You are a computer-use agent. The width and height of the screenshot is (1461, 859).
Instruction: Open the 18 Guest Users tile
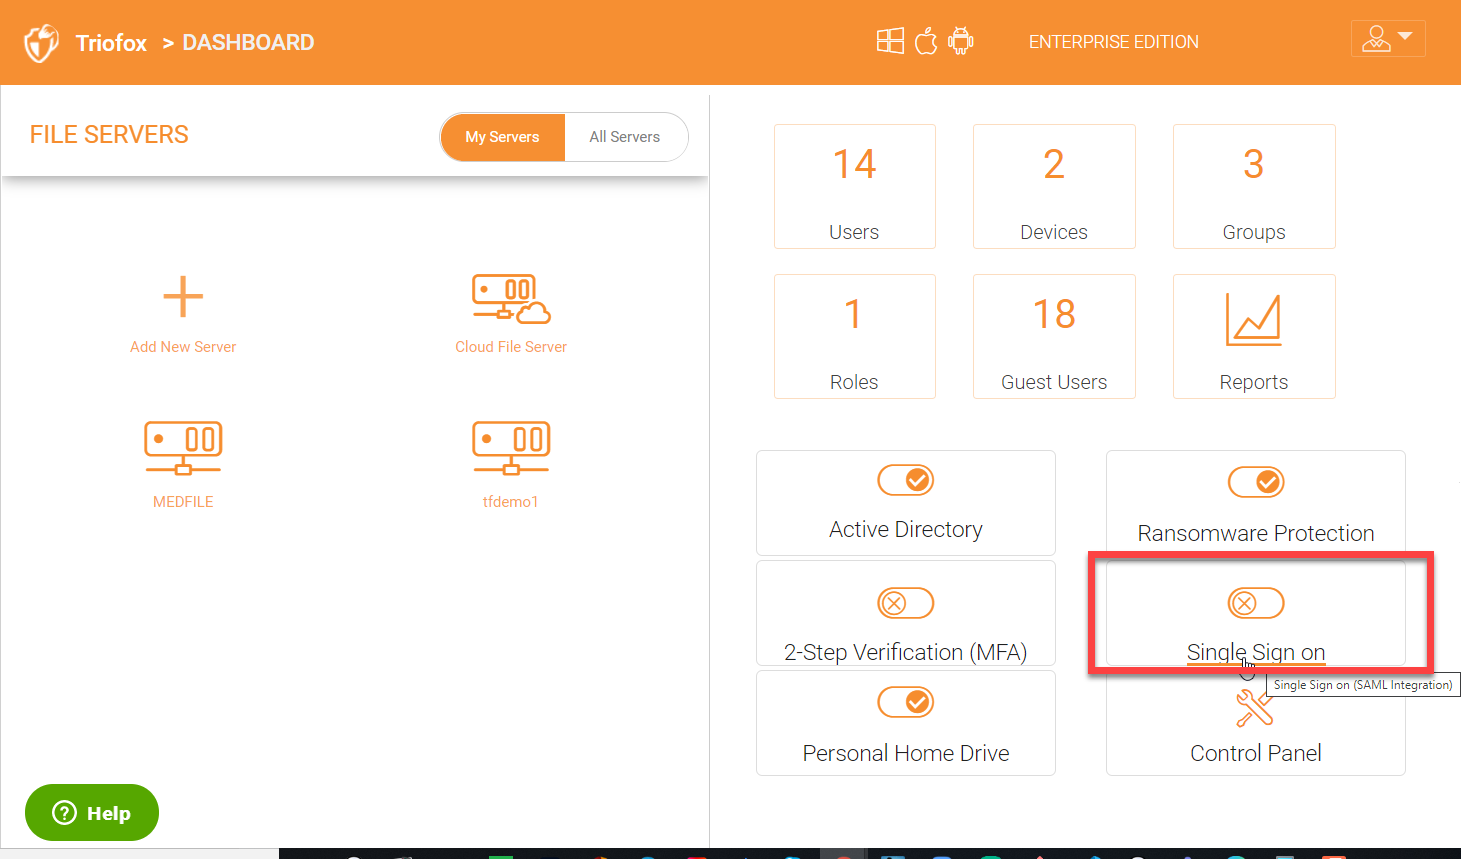1054,336
